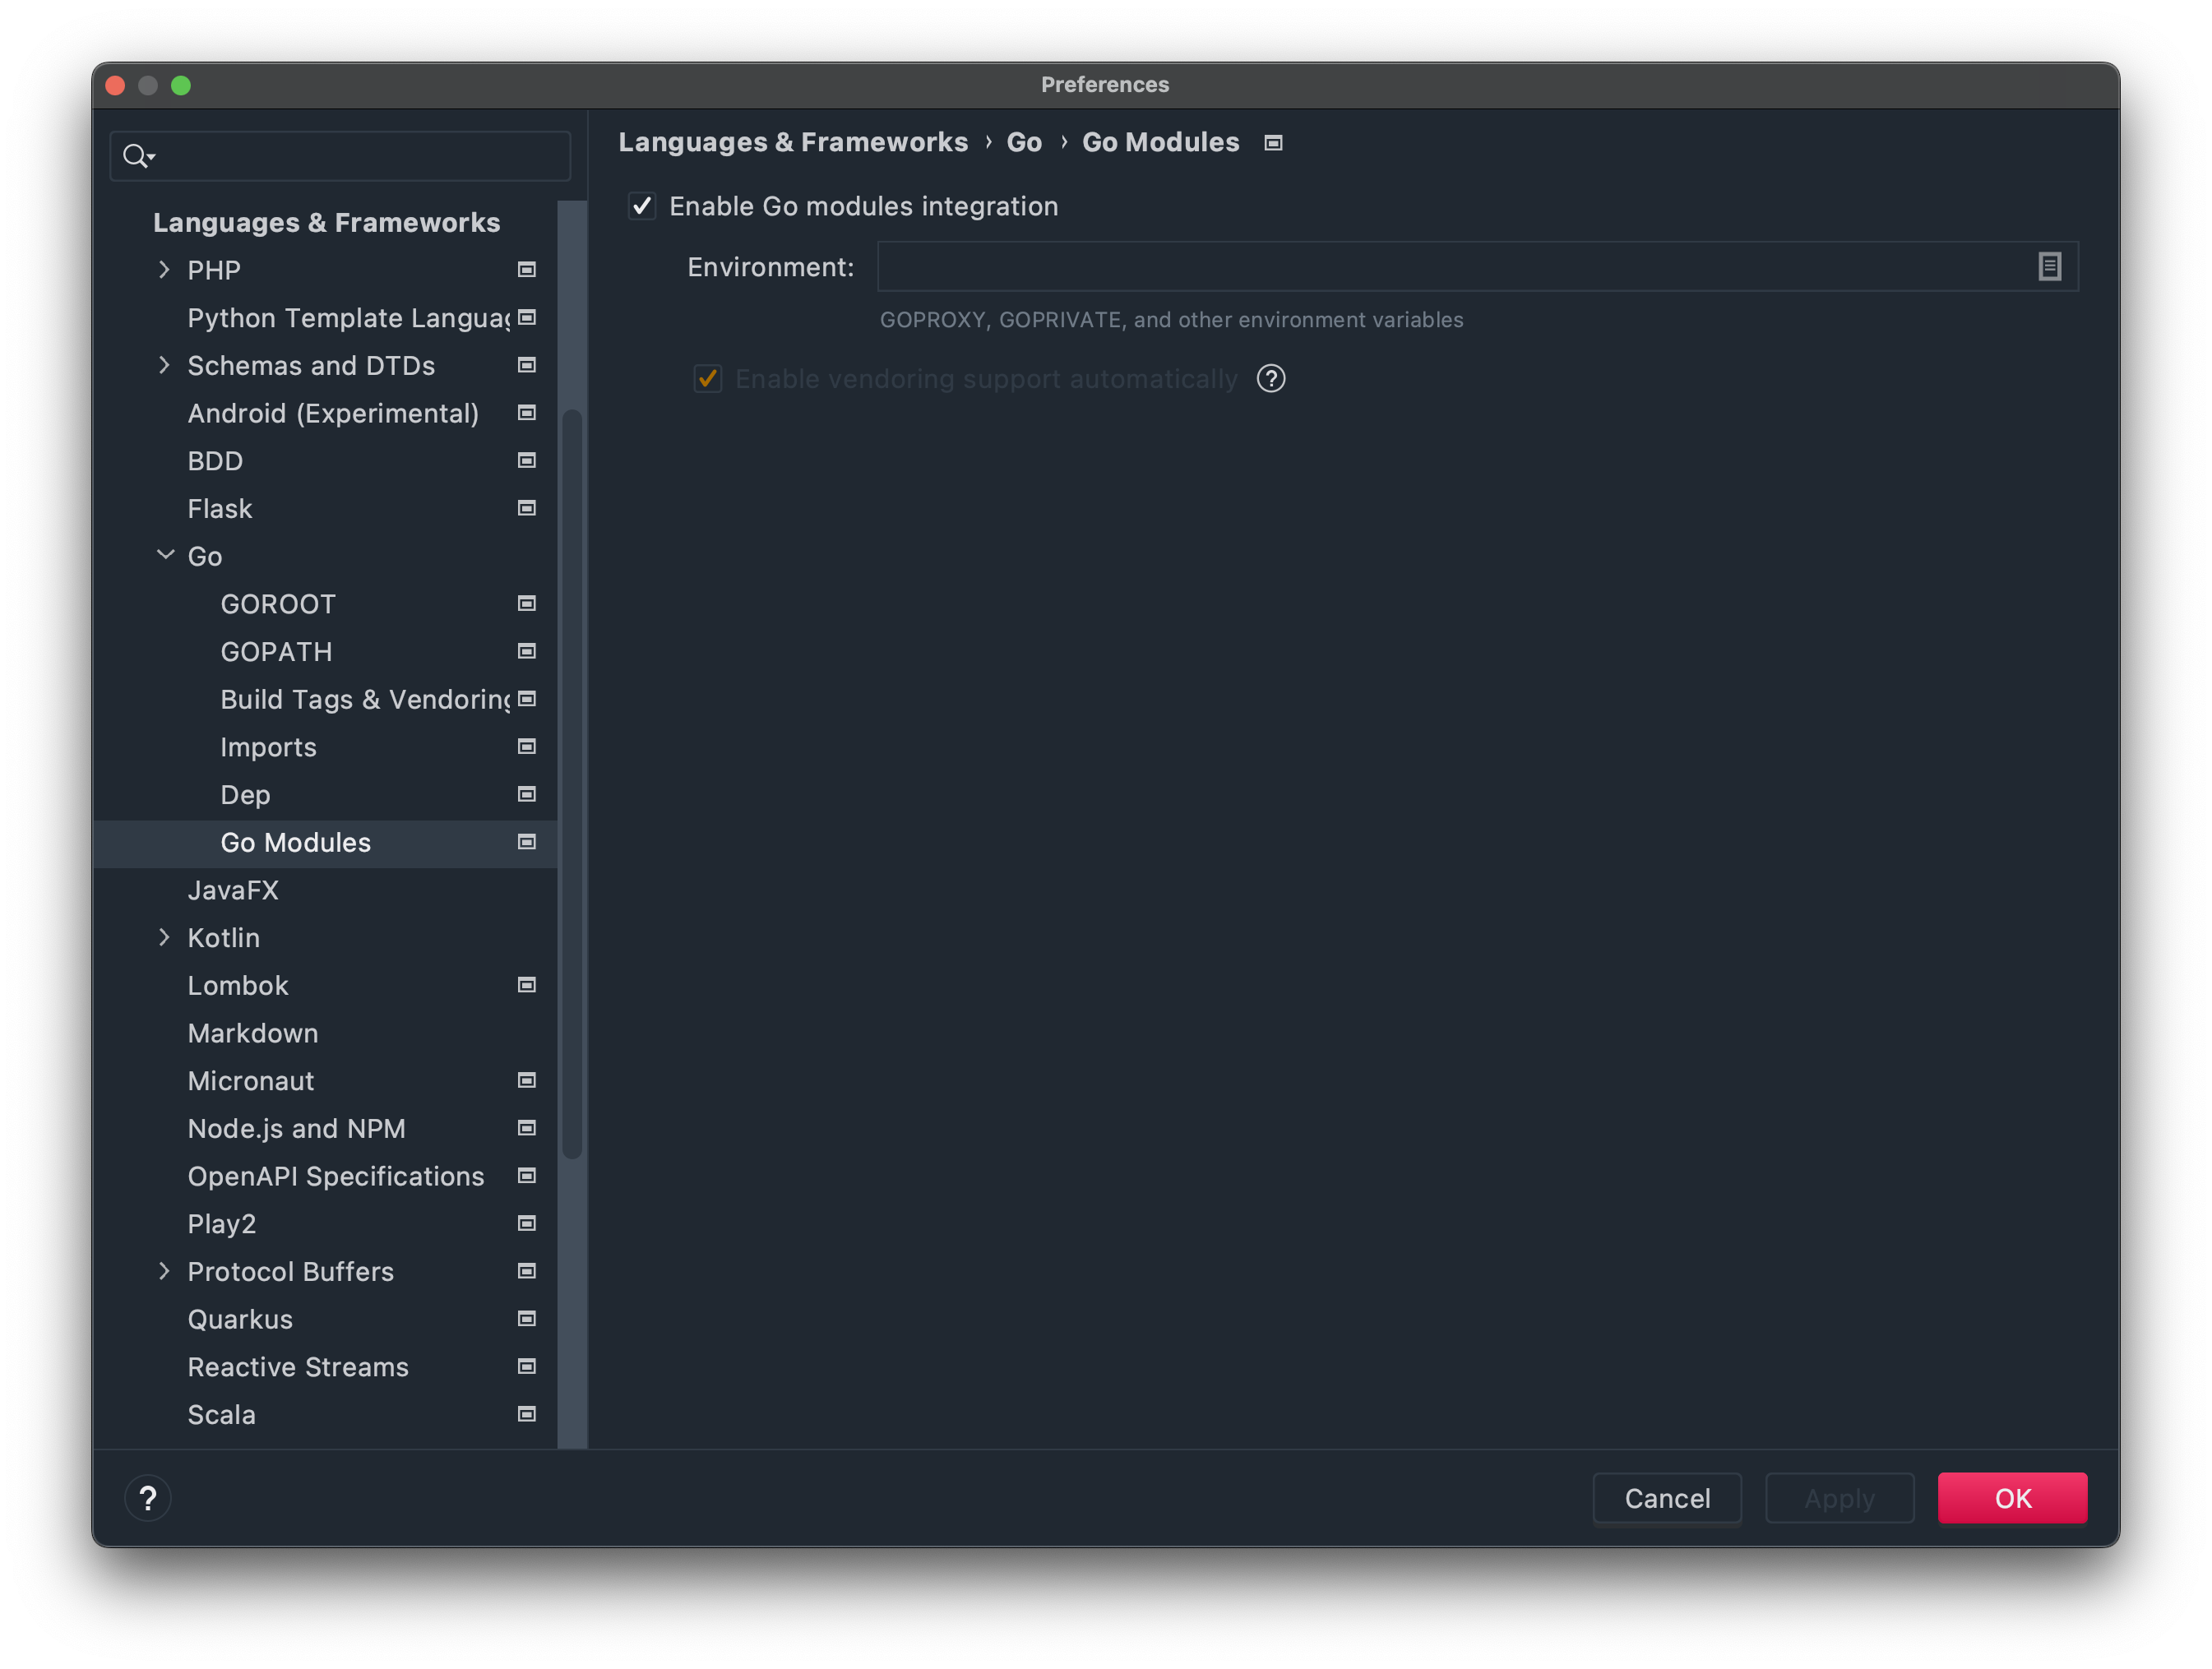Image resolution: width=2212 pixels, height=1669 pixels.
Task: Expand the Kotlin settings node
Action: [164, 938]
